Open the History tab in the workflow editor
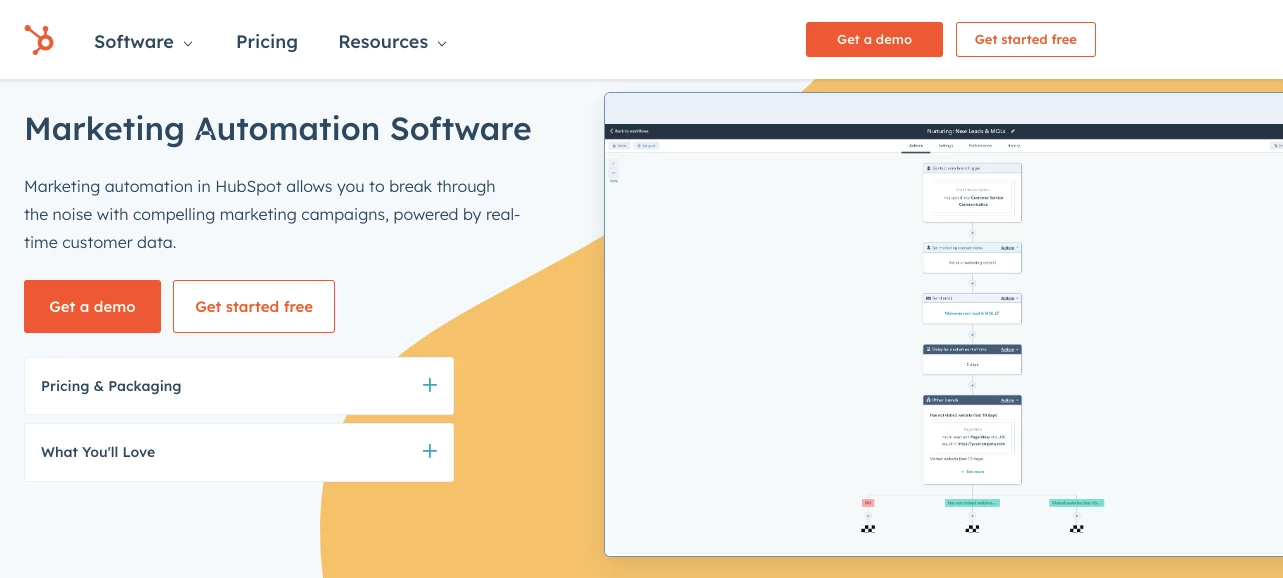This screenshot has height=578, width=1283. pos(1014,146)
